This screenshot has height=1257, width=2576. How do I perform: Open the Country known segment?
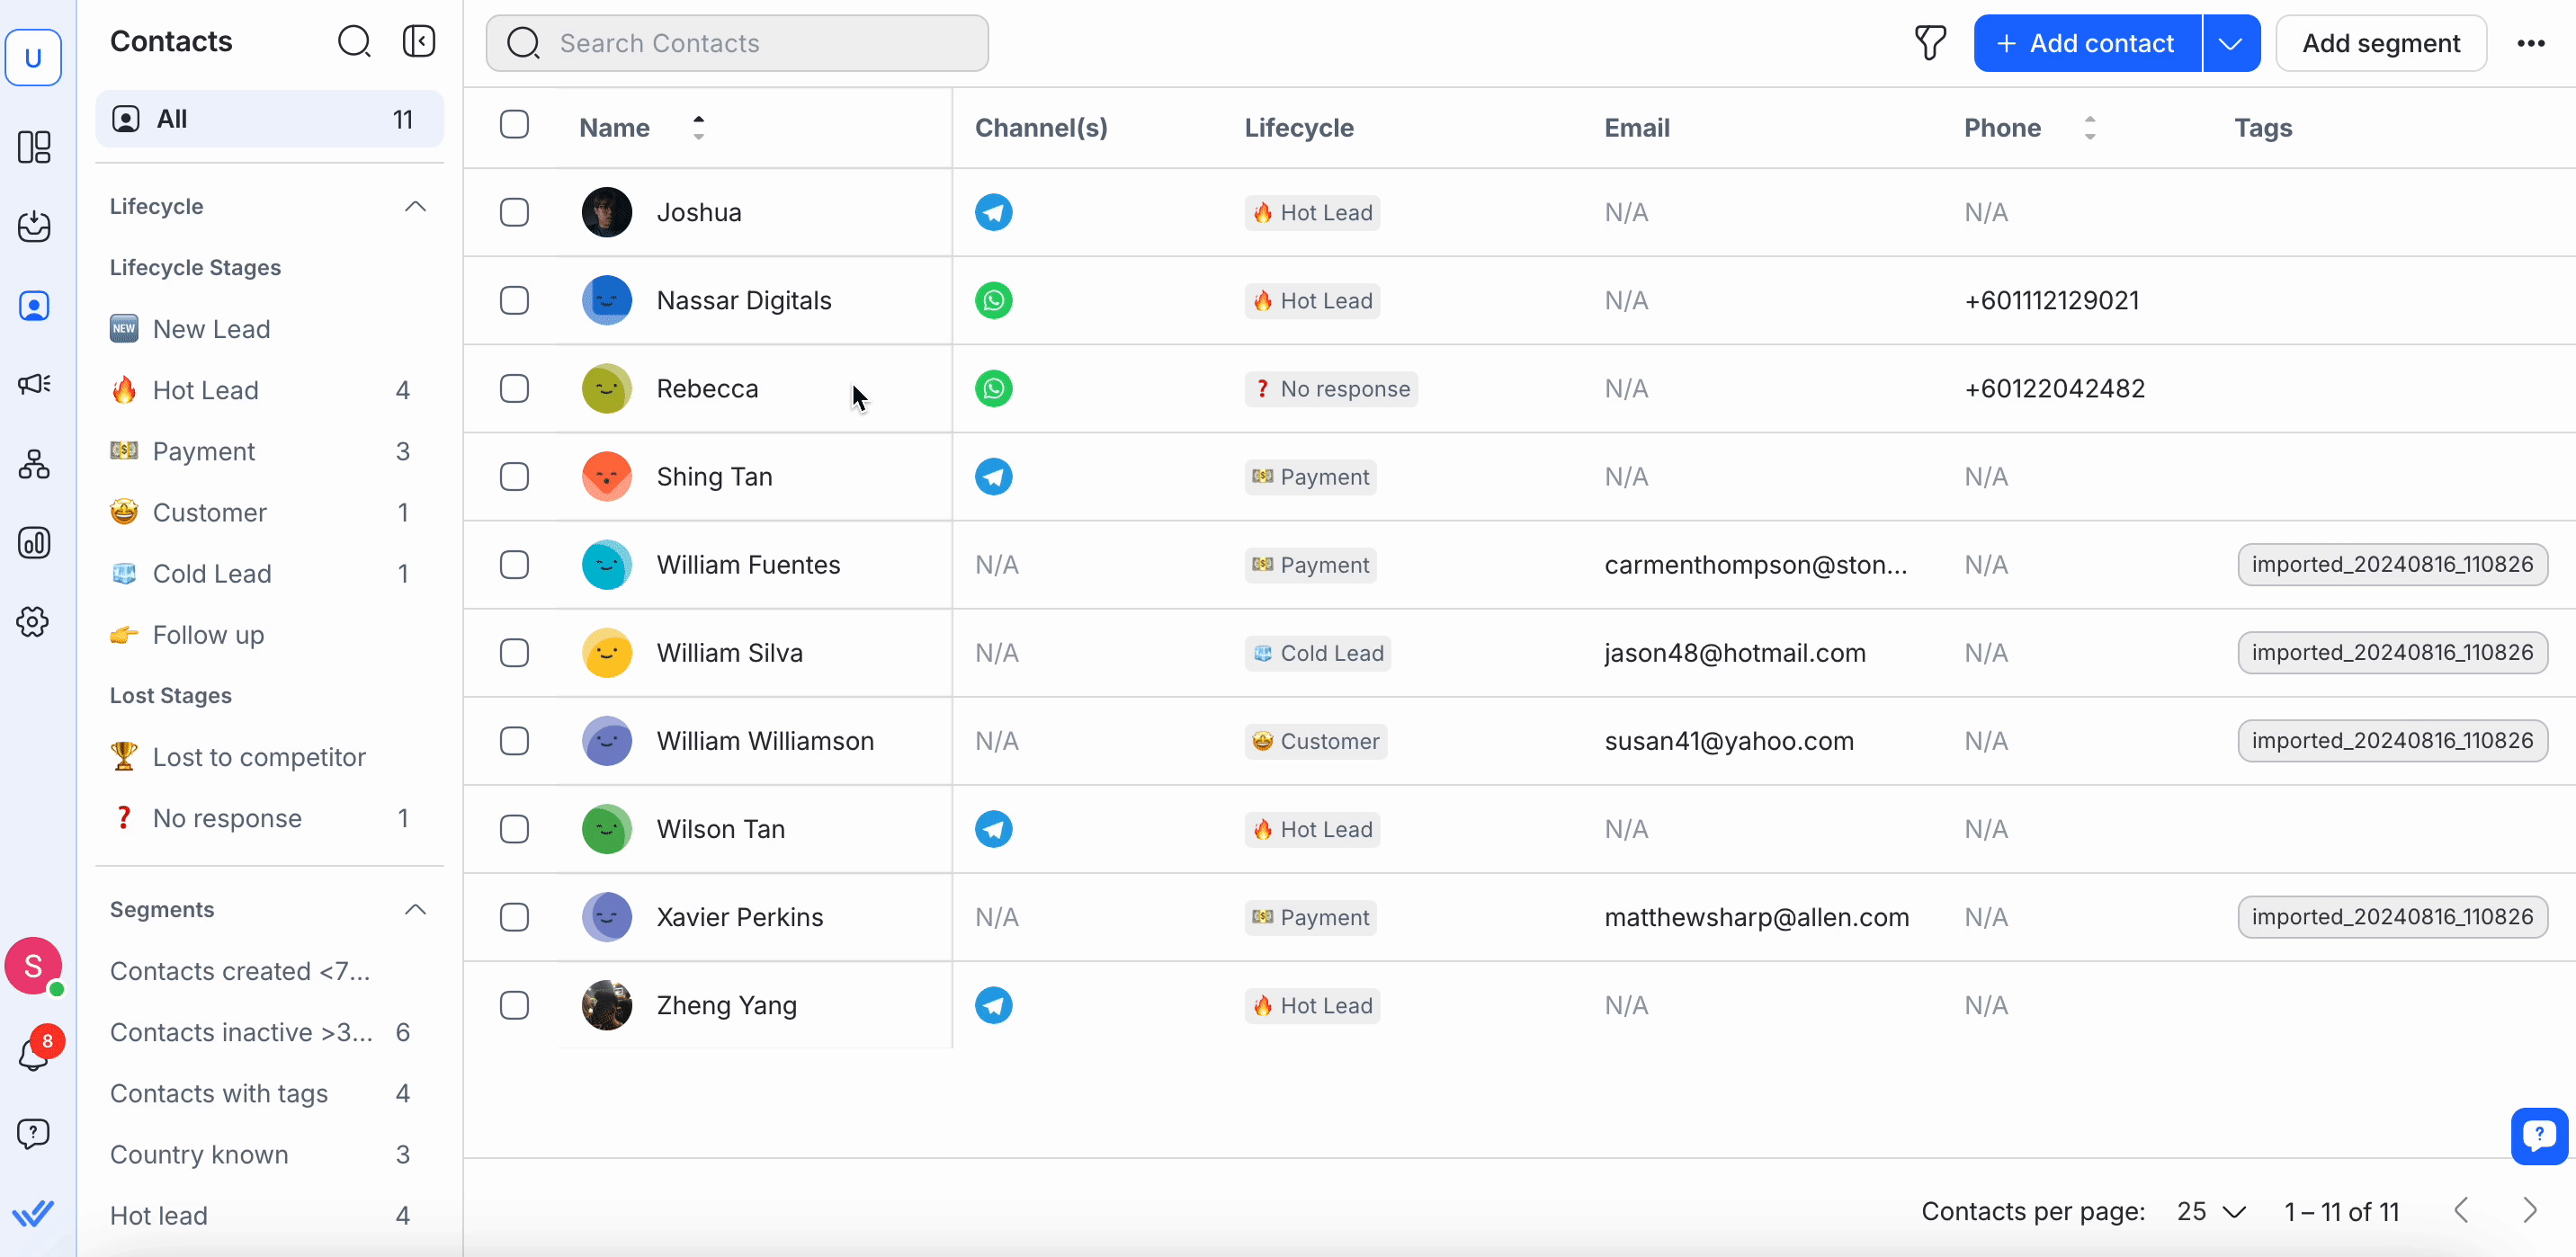pyautogui.click(x=199, y=1154)
